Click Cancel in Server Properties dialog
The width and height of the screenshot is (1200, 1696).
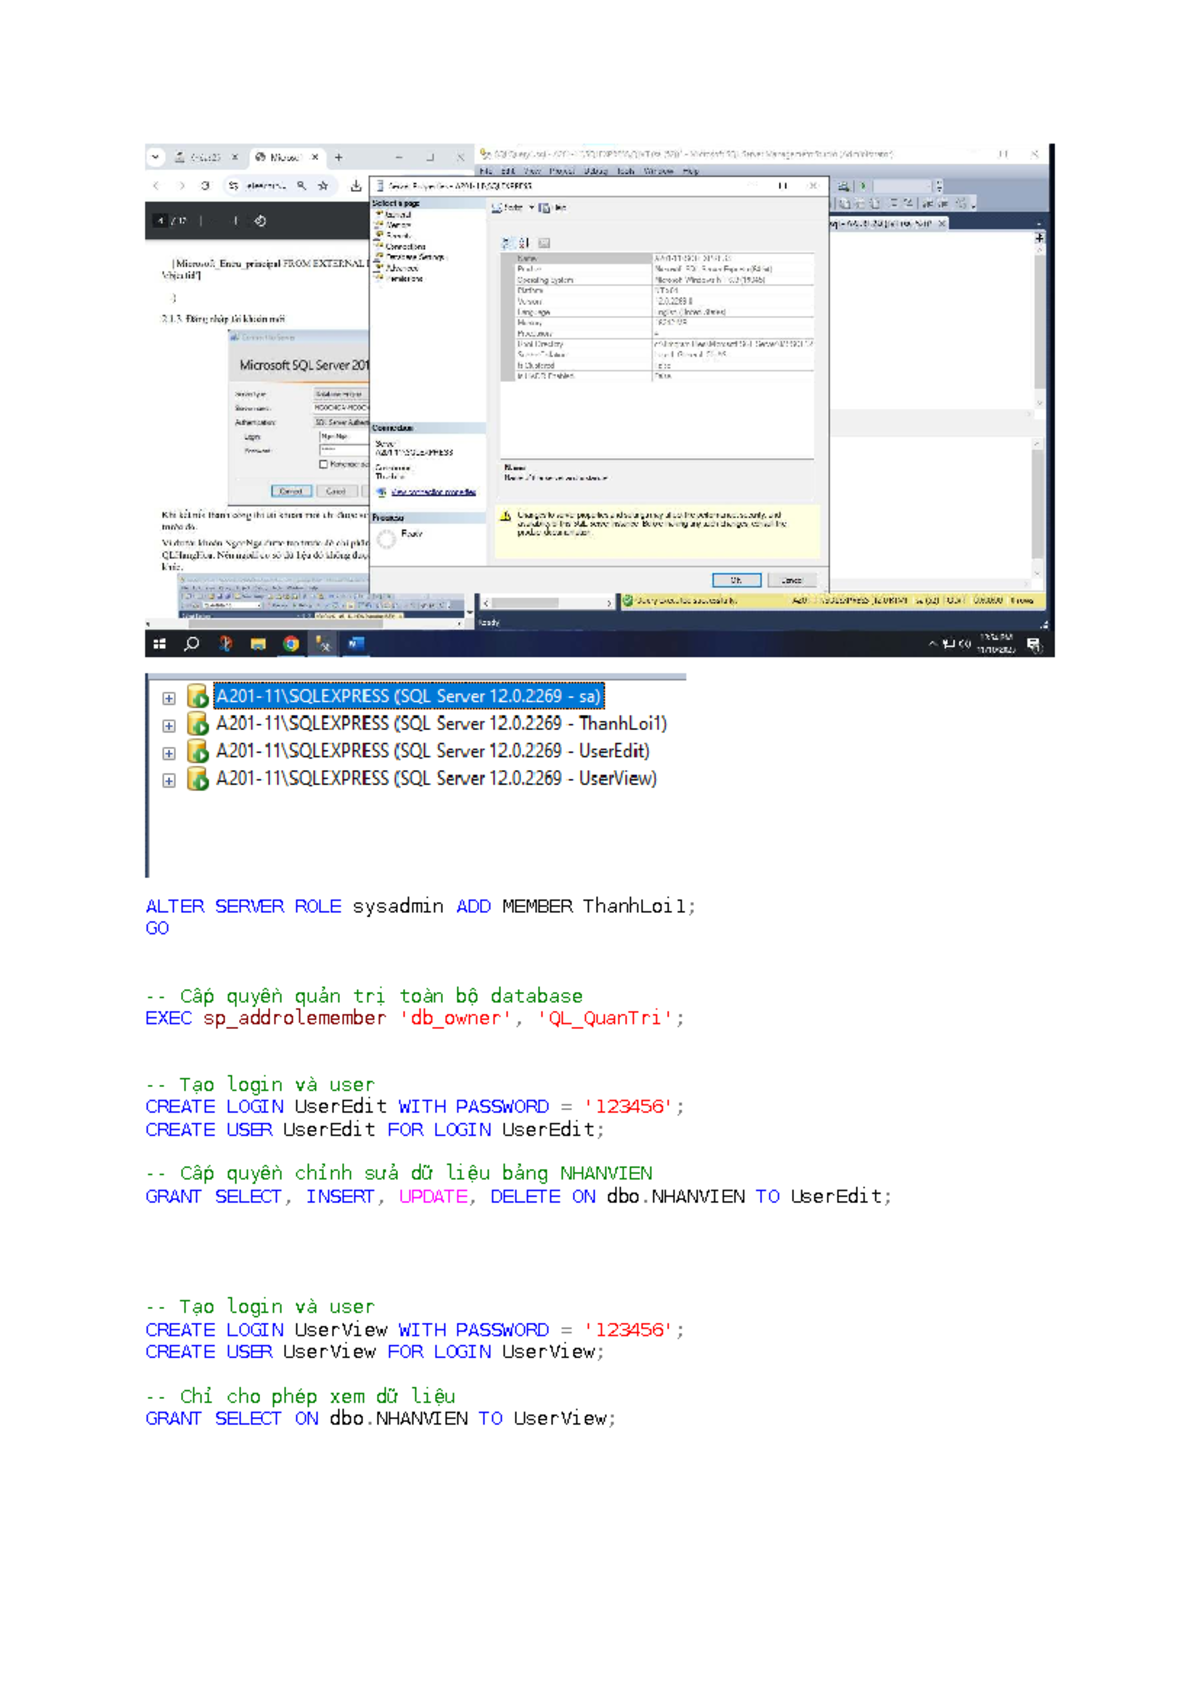pyautogui.click(x=792, y=580)
